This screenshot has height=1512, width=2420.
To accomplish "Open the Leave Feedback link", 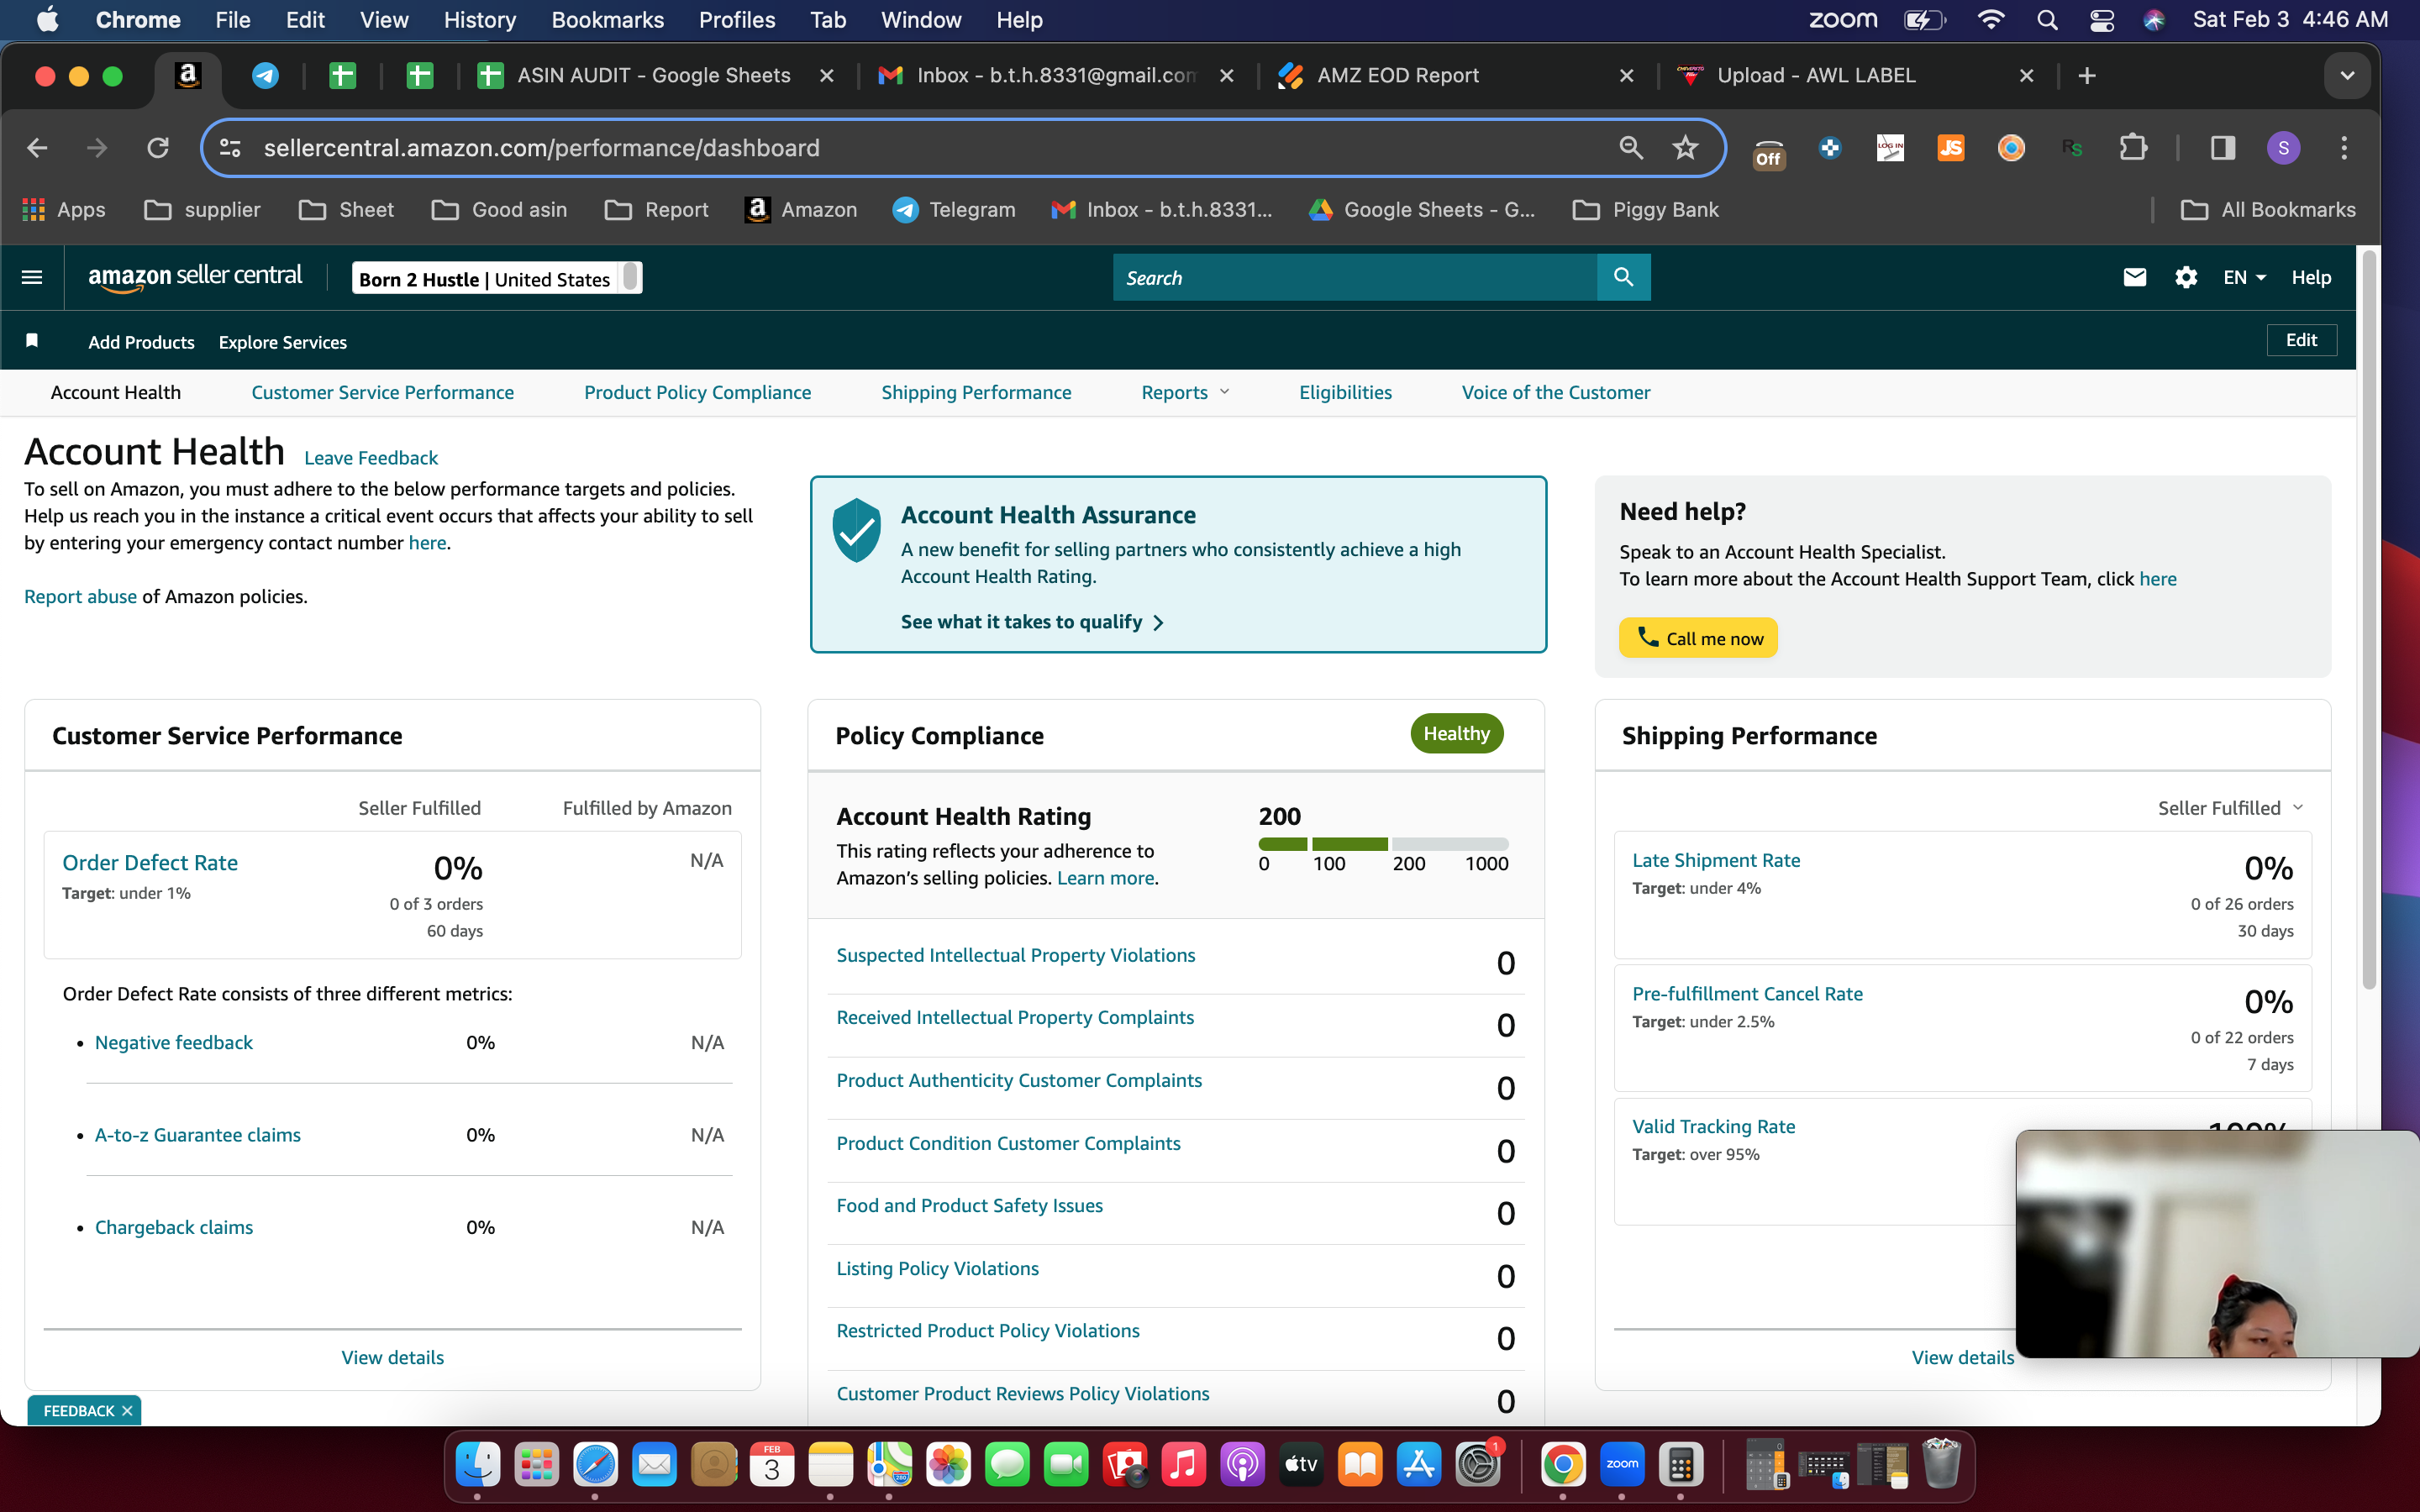I will pos(371,458).
